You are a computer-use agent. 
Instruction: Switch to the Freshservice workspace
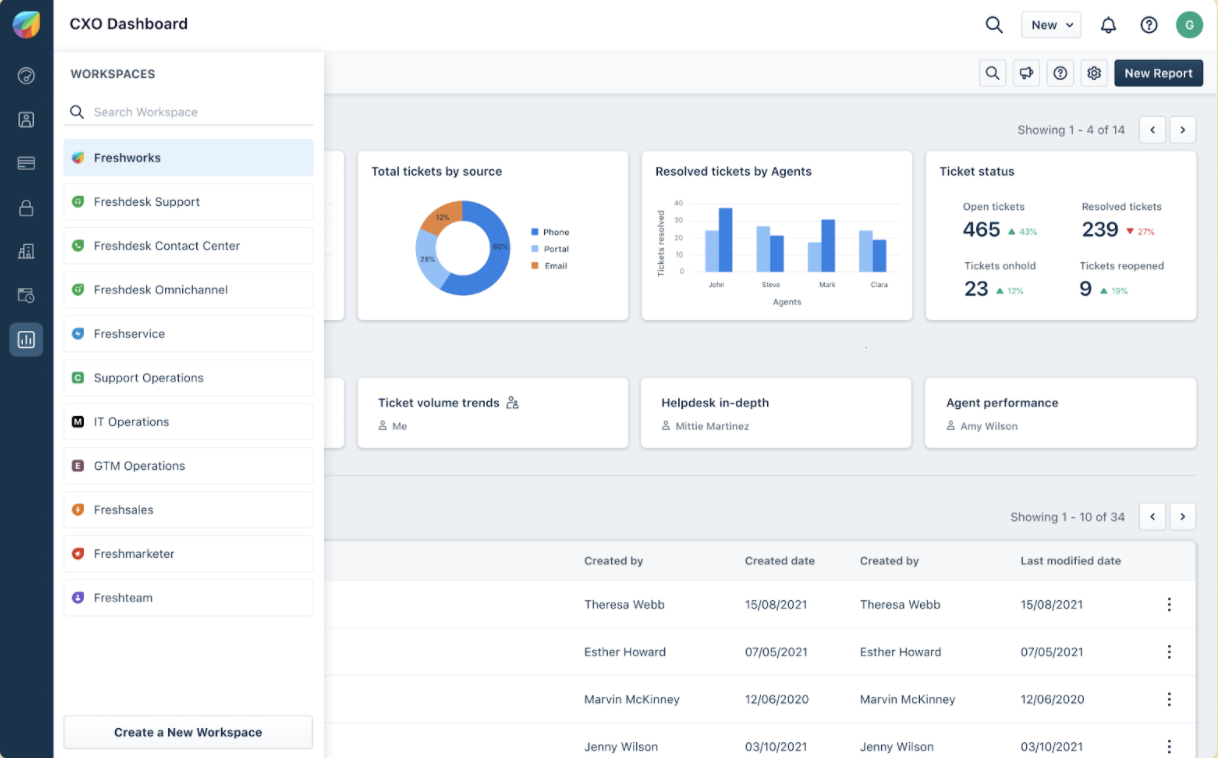click(188, 334)
